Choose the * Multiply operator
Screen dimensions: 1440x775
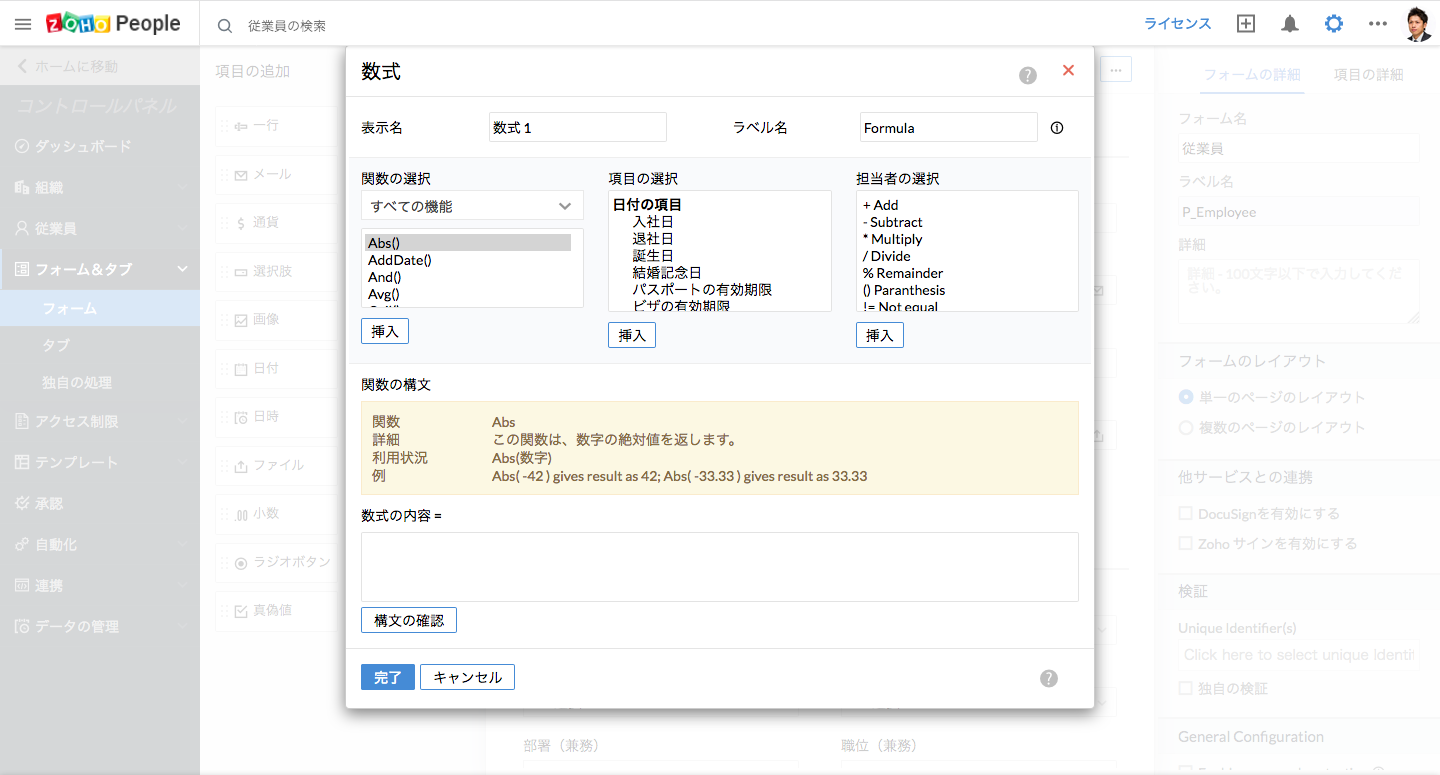tap(893, 239)
